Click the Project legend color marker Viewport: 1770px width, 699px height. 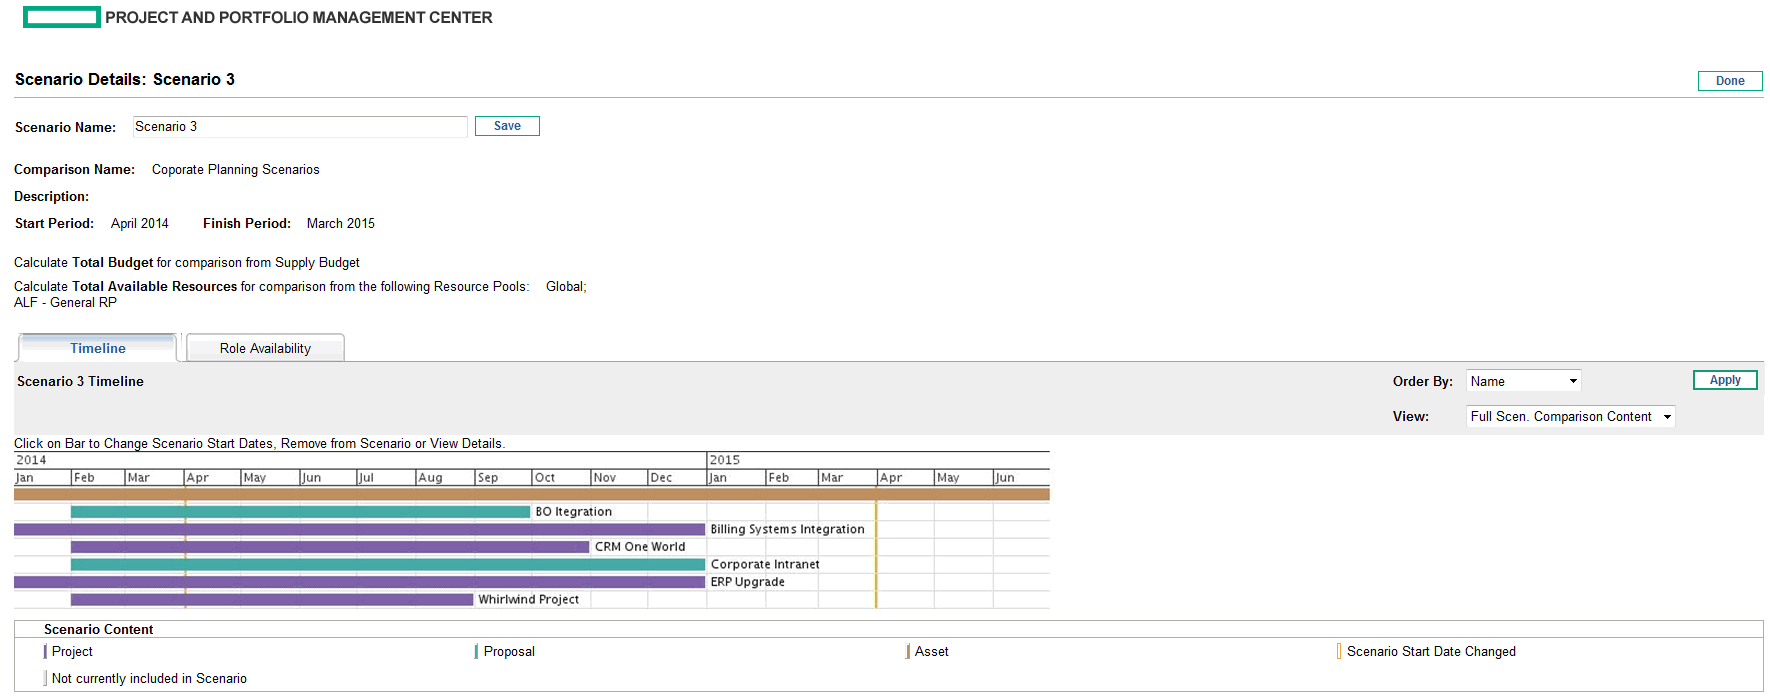[45, 652]
